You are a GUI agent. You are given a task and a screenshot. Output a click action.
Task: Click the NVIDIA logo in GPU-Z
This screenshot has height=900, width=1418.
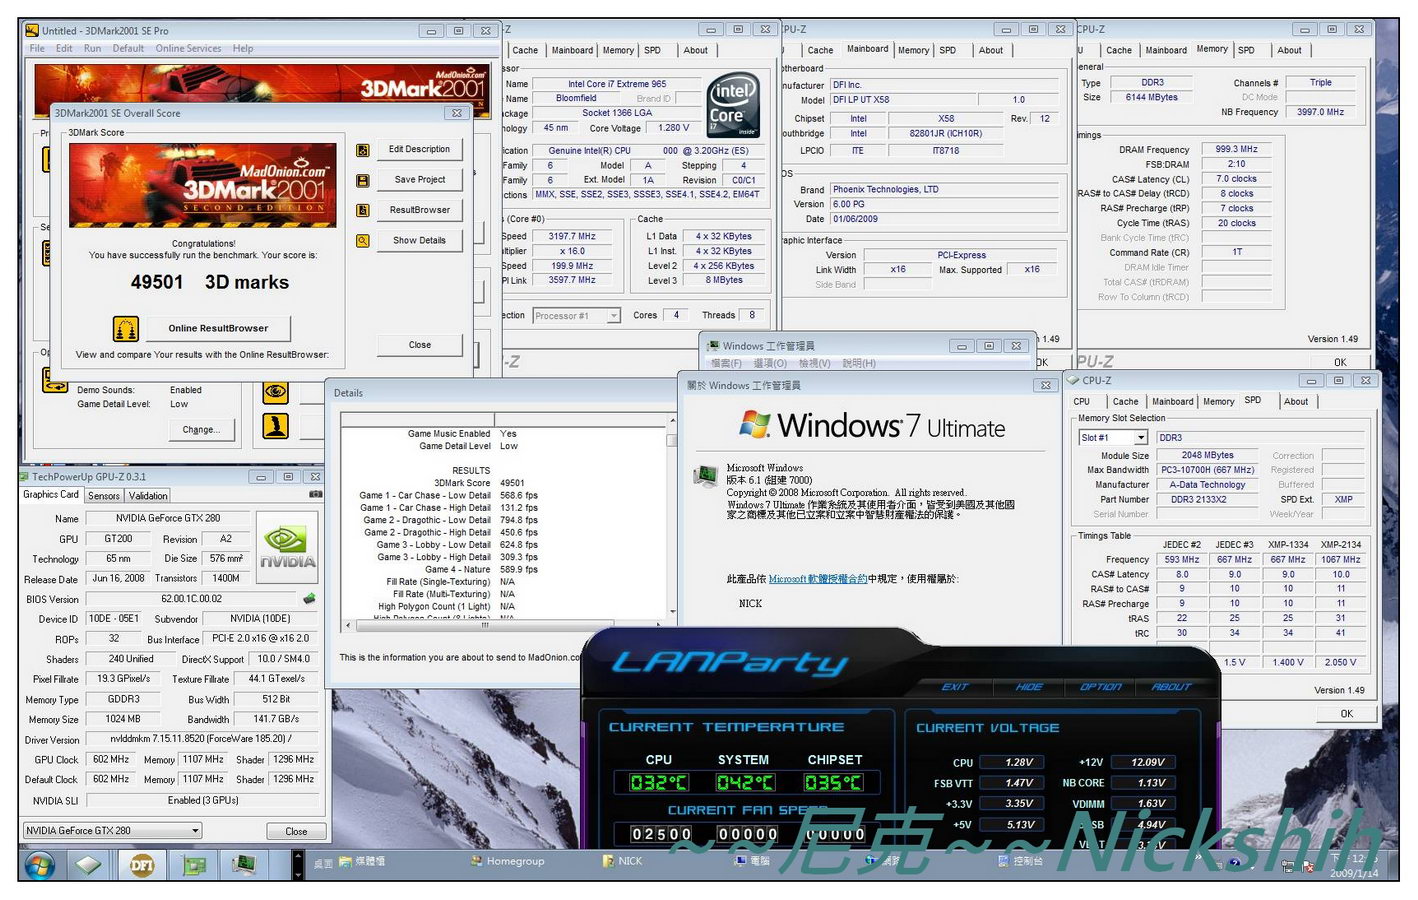(288, 549)
